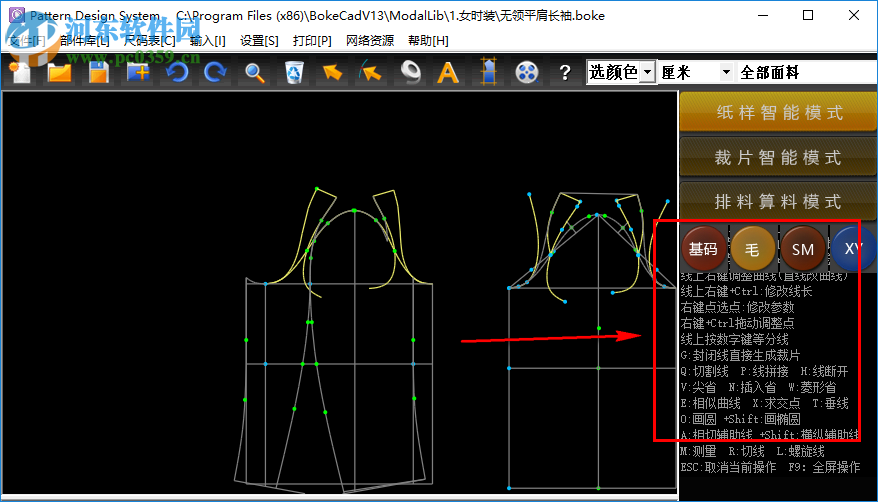
Task: Select the orange arrow pointer tool
Action: (x=333, y=73)
